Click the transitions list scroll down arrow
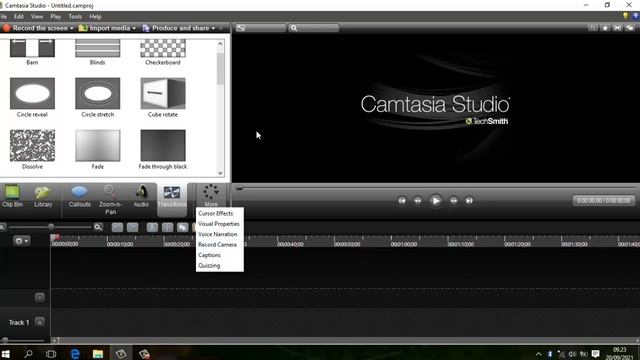Screen dimensions: 640x360 [220, 173]
